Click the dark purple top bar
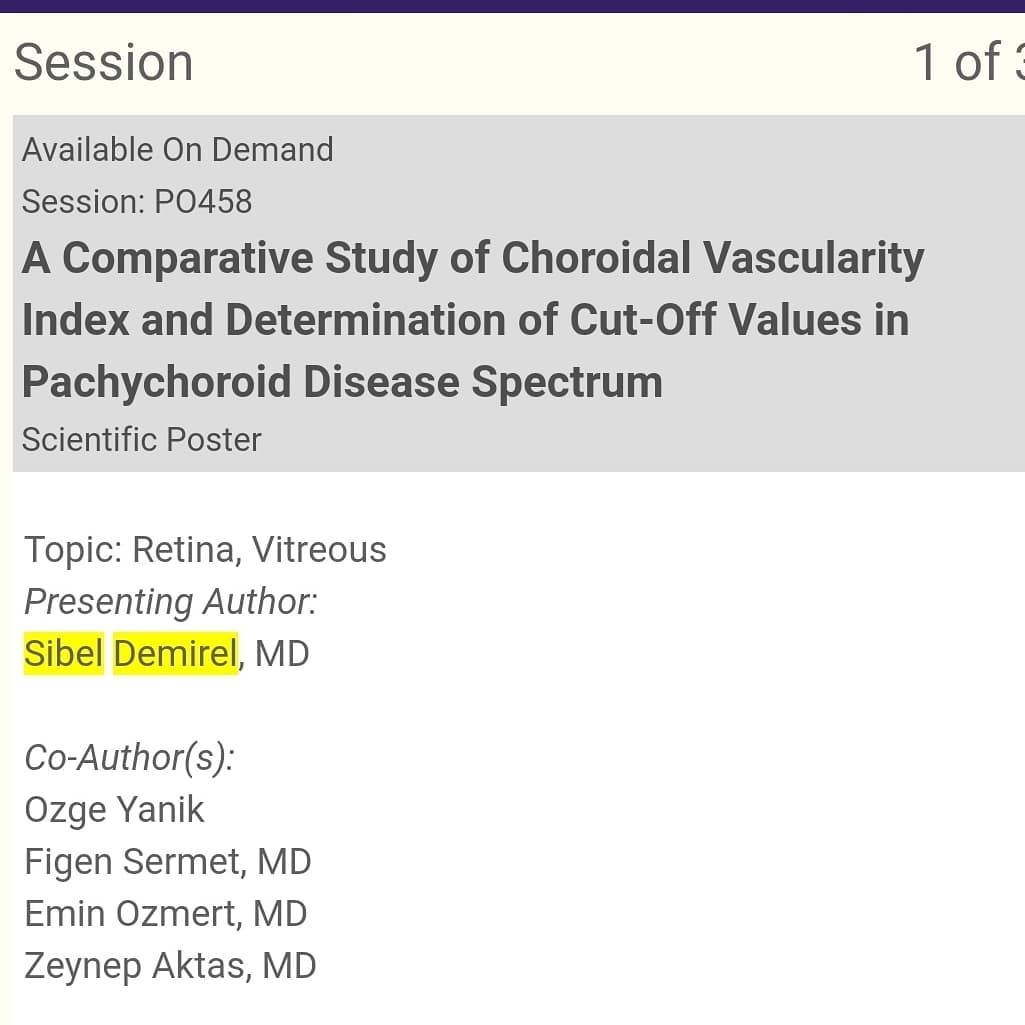This screenshot has width=1025, height=1025. click(x=512, y=6)
